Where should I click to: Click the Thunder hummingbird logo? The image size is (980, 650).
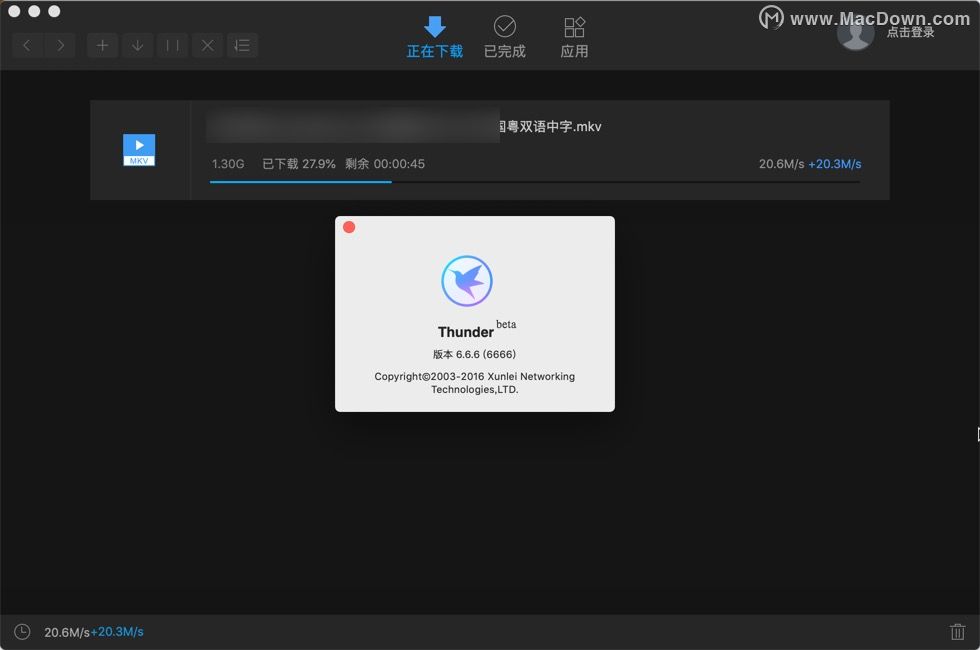coord(467,281)
